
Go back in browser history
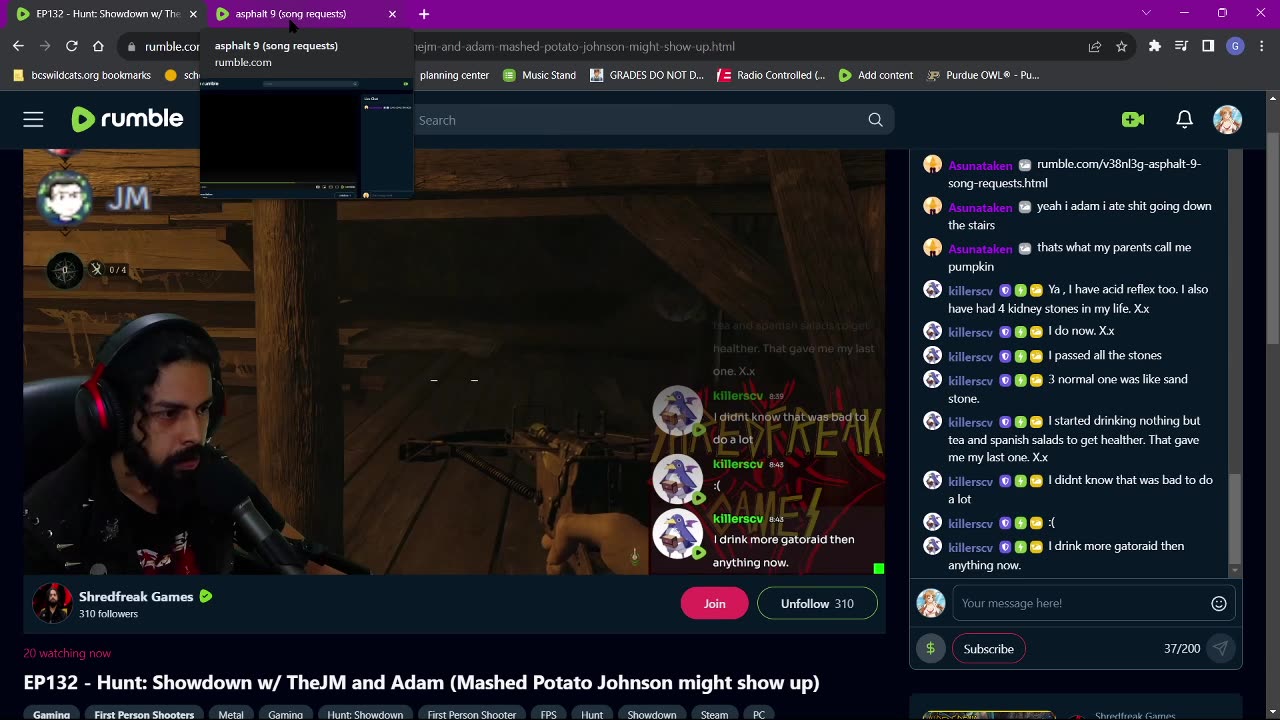18,46
